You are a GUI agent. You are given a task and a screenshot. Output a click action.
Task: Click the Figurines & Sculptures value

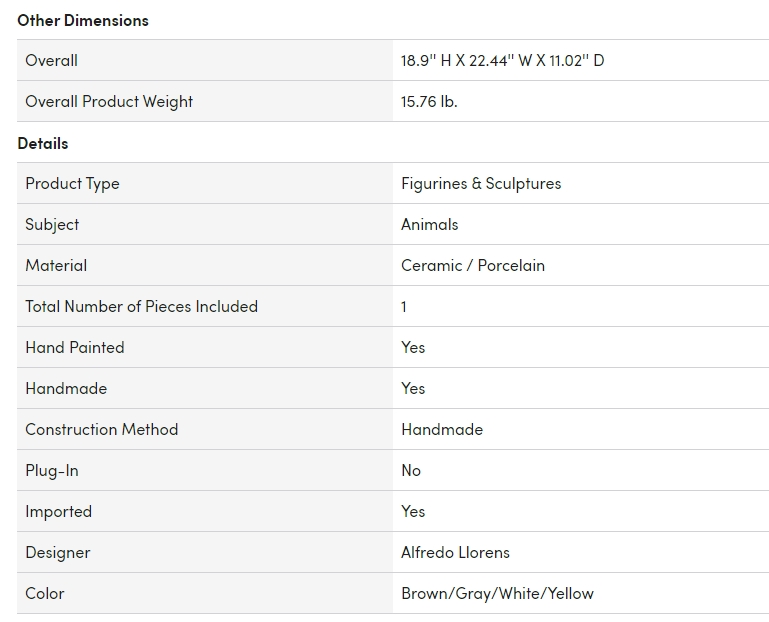pyautogui.click(x=481, y=183)
